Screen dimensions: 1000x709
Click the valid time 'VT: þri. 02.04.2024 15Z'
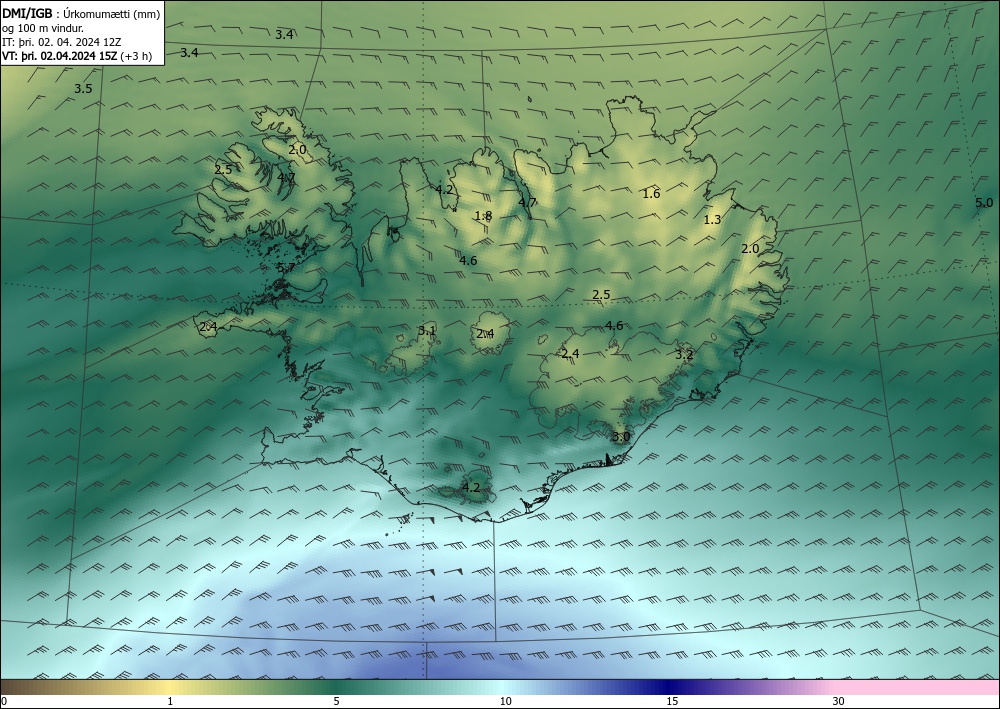(x=59, y=56)
